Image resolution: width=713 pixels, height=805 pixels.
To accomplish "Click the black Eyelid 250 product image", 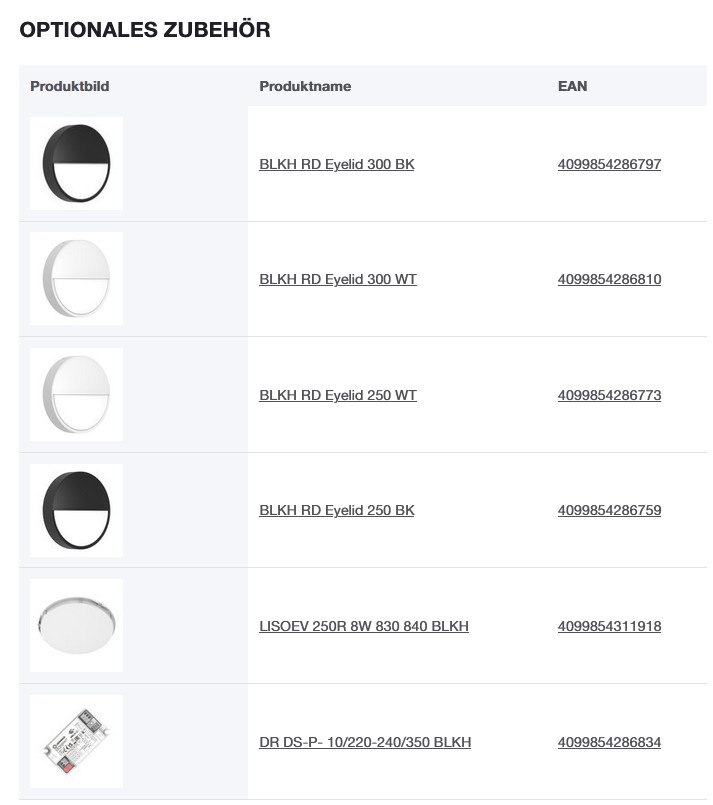I will coord(76,510).
